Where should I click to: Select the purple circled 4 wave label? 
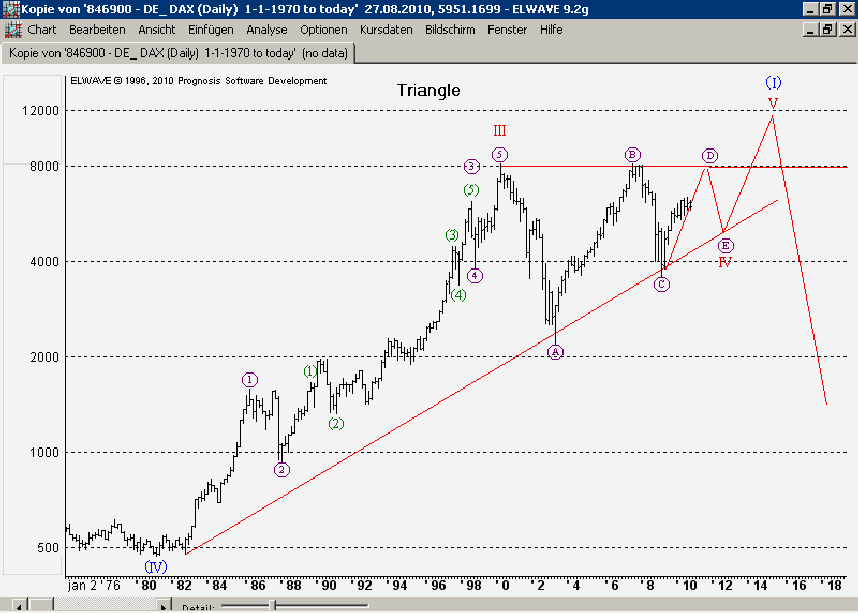click(474, 275)
